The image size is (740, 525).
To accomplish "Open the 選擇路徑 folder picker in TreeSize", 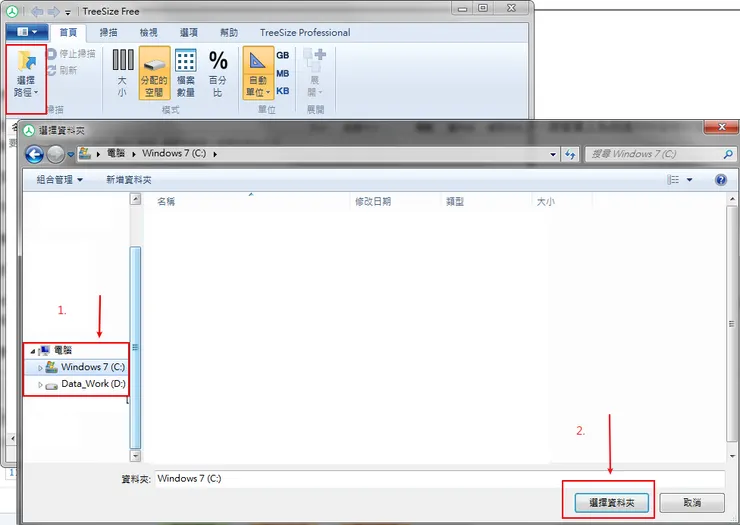I will pos(26,74).
